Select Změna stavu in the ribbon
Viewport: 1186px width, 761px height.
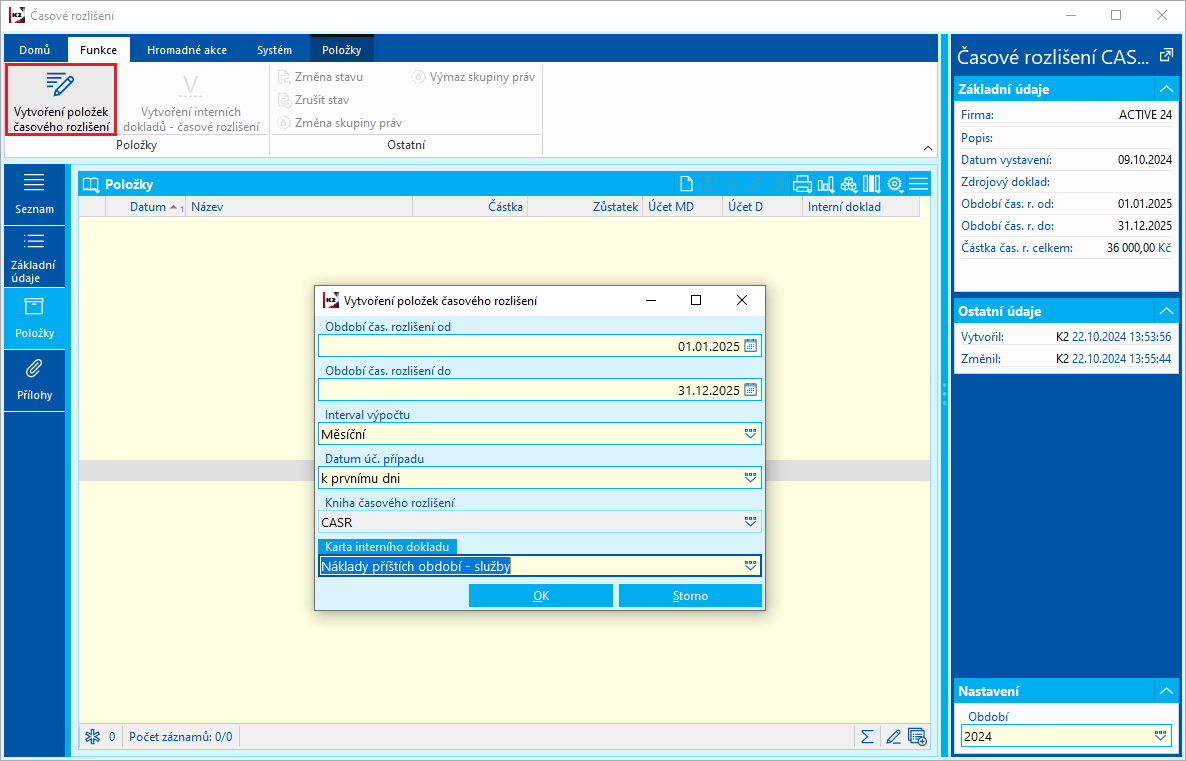click(x=320, y=77)
